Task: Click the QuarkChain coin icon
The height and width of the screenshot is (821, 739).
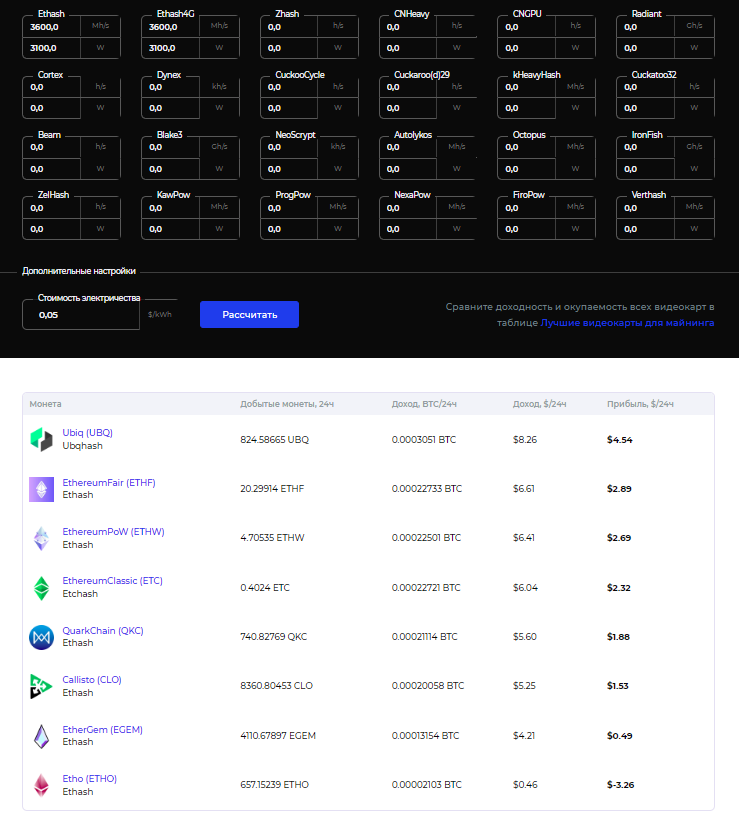Action: pos(41,637)
